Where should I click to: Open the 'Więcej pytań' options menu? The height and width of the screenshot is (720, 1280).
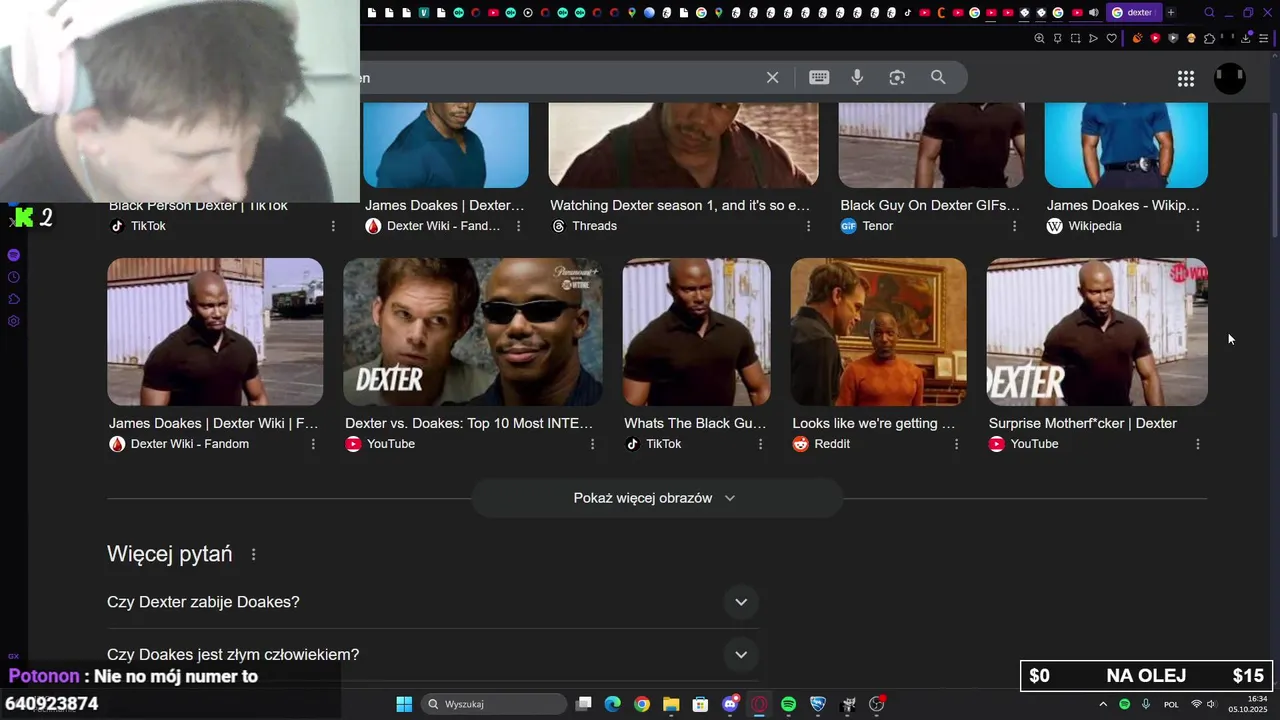point(253,554)
